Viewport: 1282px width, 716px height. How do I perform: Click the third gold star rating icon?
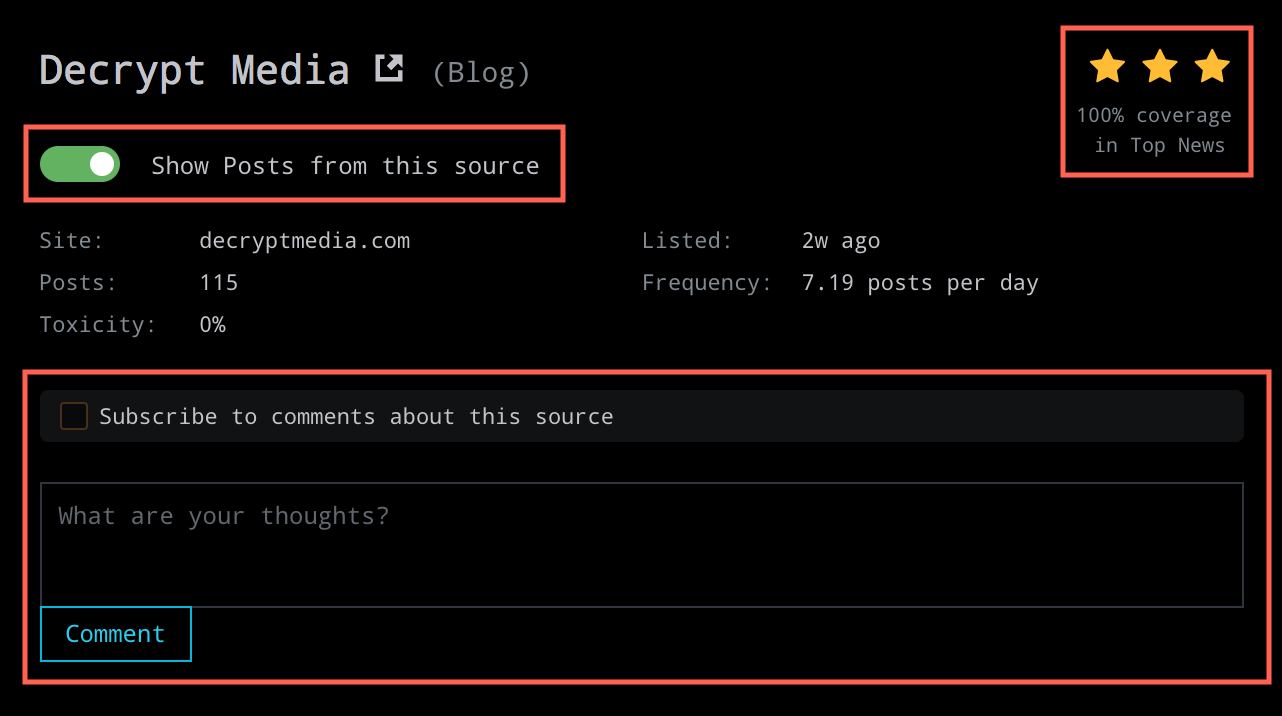tap(1212, 67)
